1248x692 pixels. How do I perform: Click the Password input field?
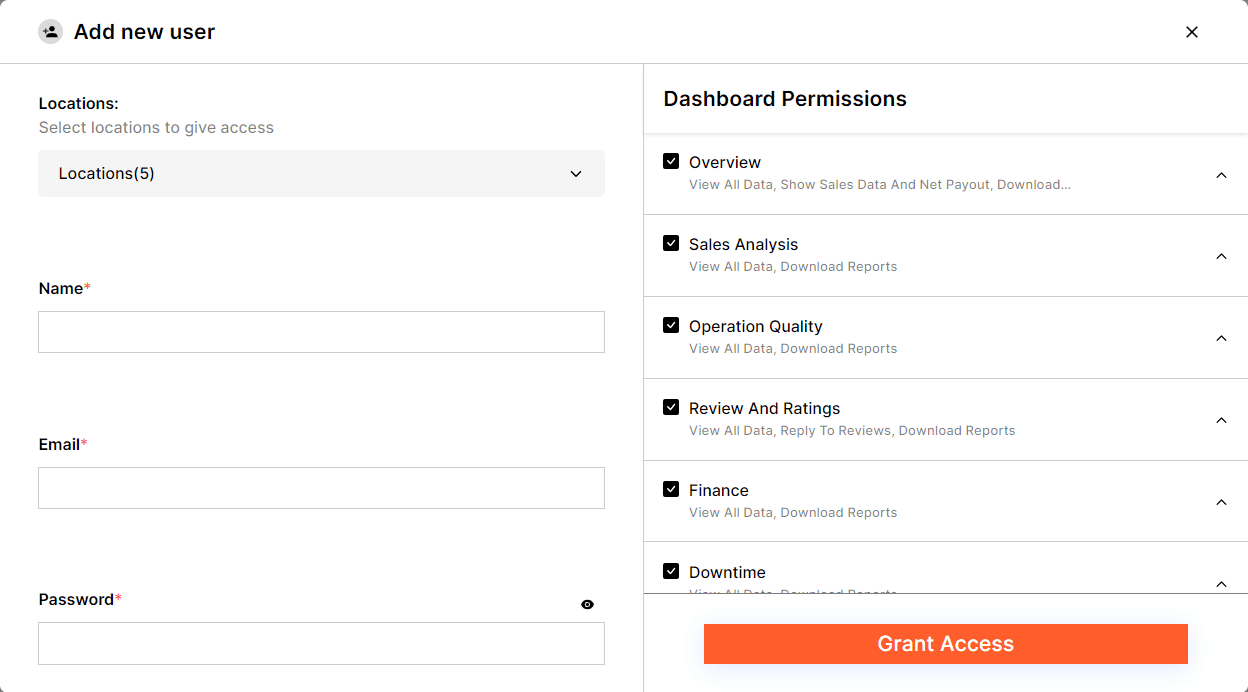click(321, 644)
